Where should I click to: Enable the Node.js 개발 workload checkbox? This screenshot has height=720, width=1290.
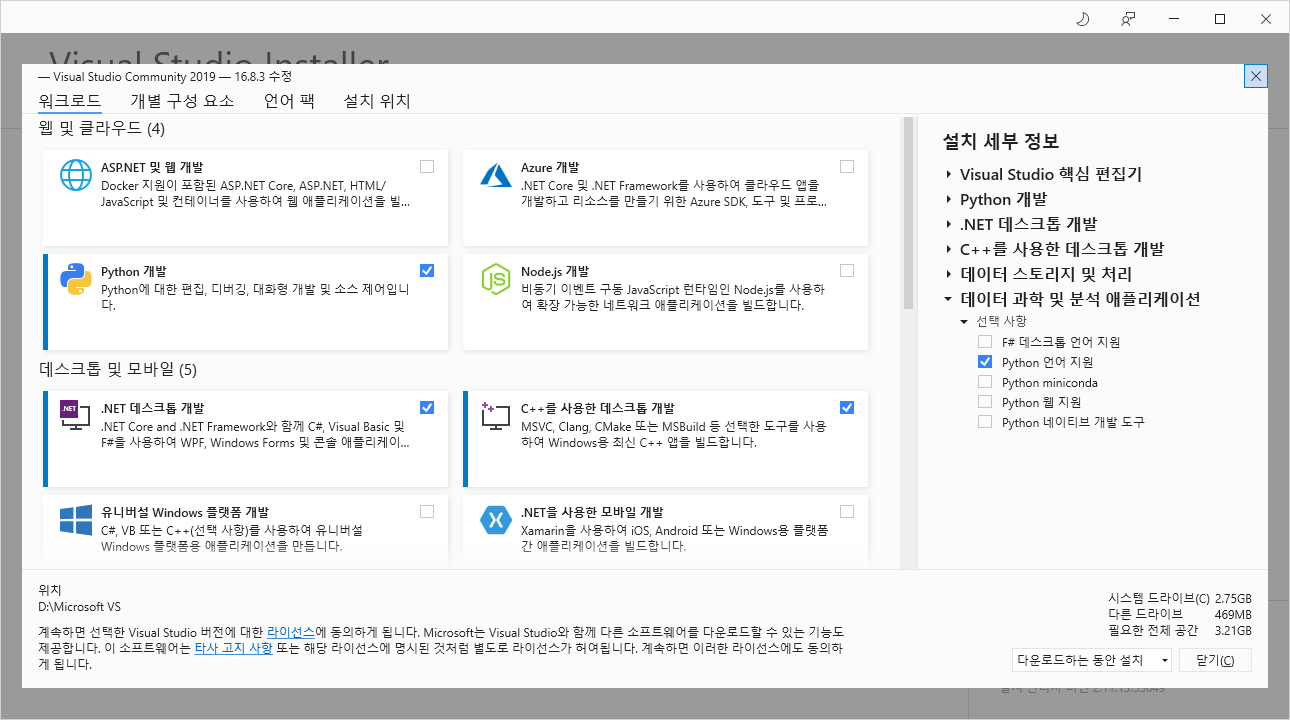[x=847, y=271]
